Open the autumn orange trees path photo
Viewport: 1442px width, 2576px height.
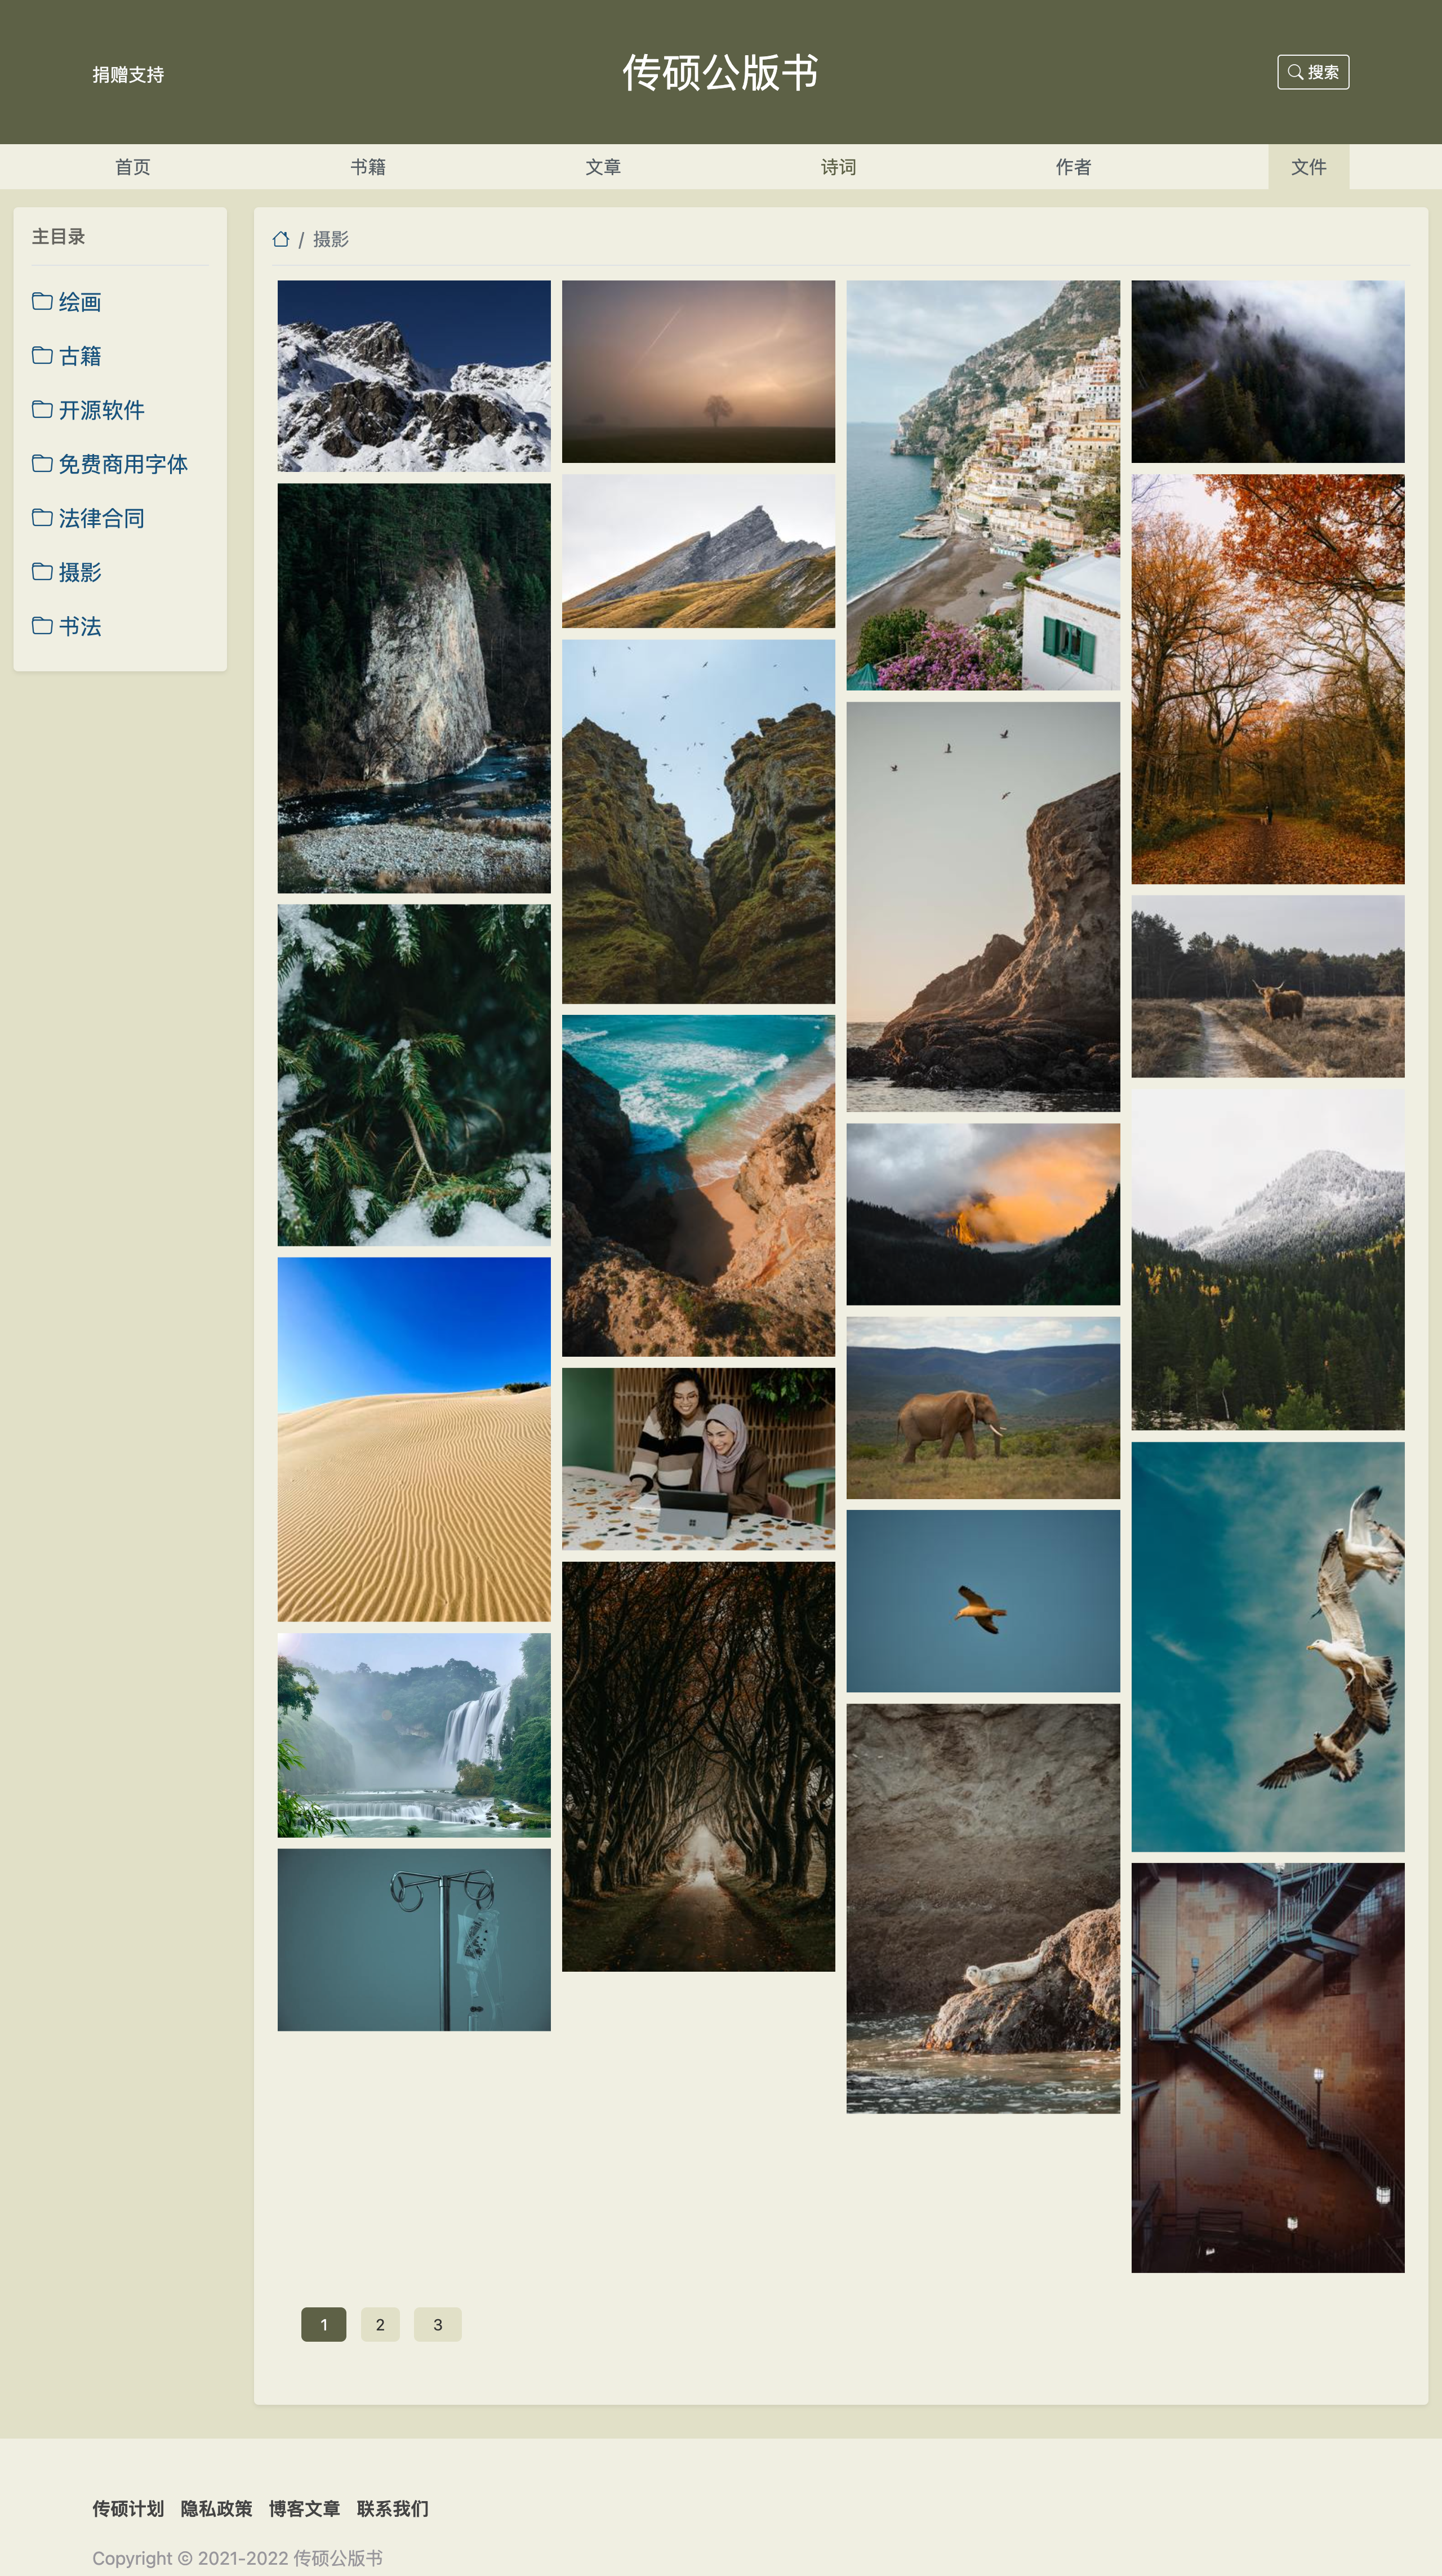coord(1268,679)
